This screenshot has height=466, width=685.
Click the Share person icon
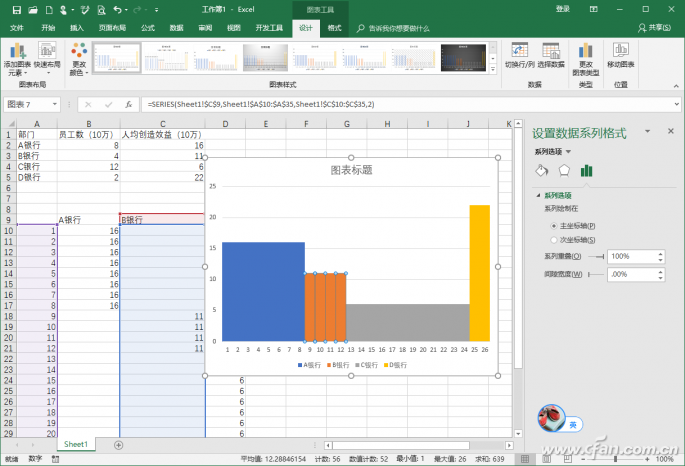click(642, 28)
